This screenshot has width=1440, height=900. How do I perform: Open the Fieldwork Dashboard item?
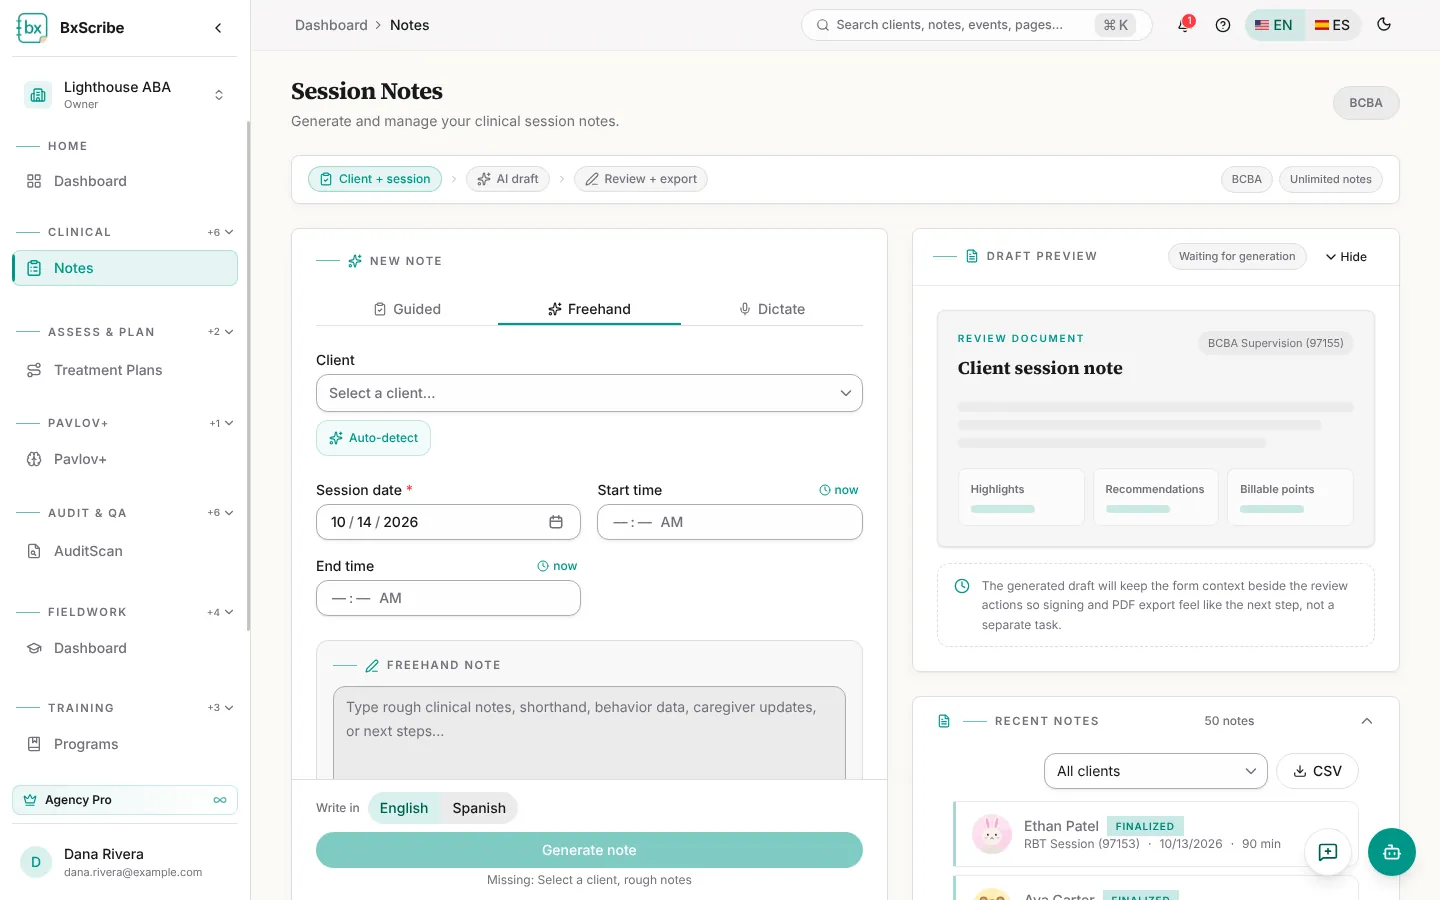[x=124, y=648]
